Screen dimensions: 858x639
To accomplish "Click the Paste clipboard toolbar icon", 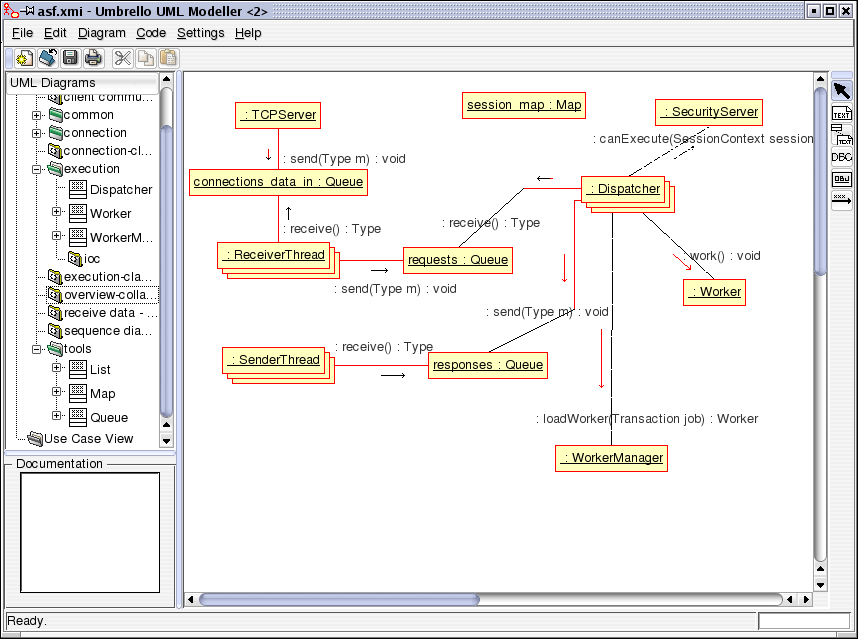I will tap(169, 58).
